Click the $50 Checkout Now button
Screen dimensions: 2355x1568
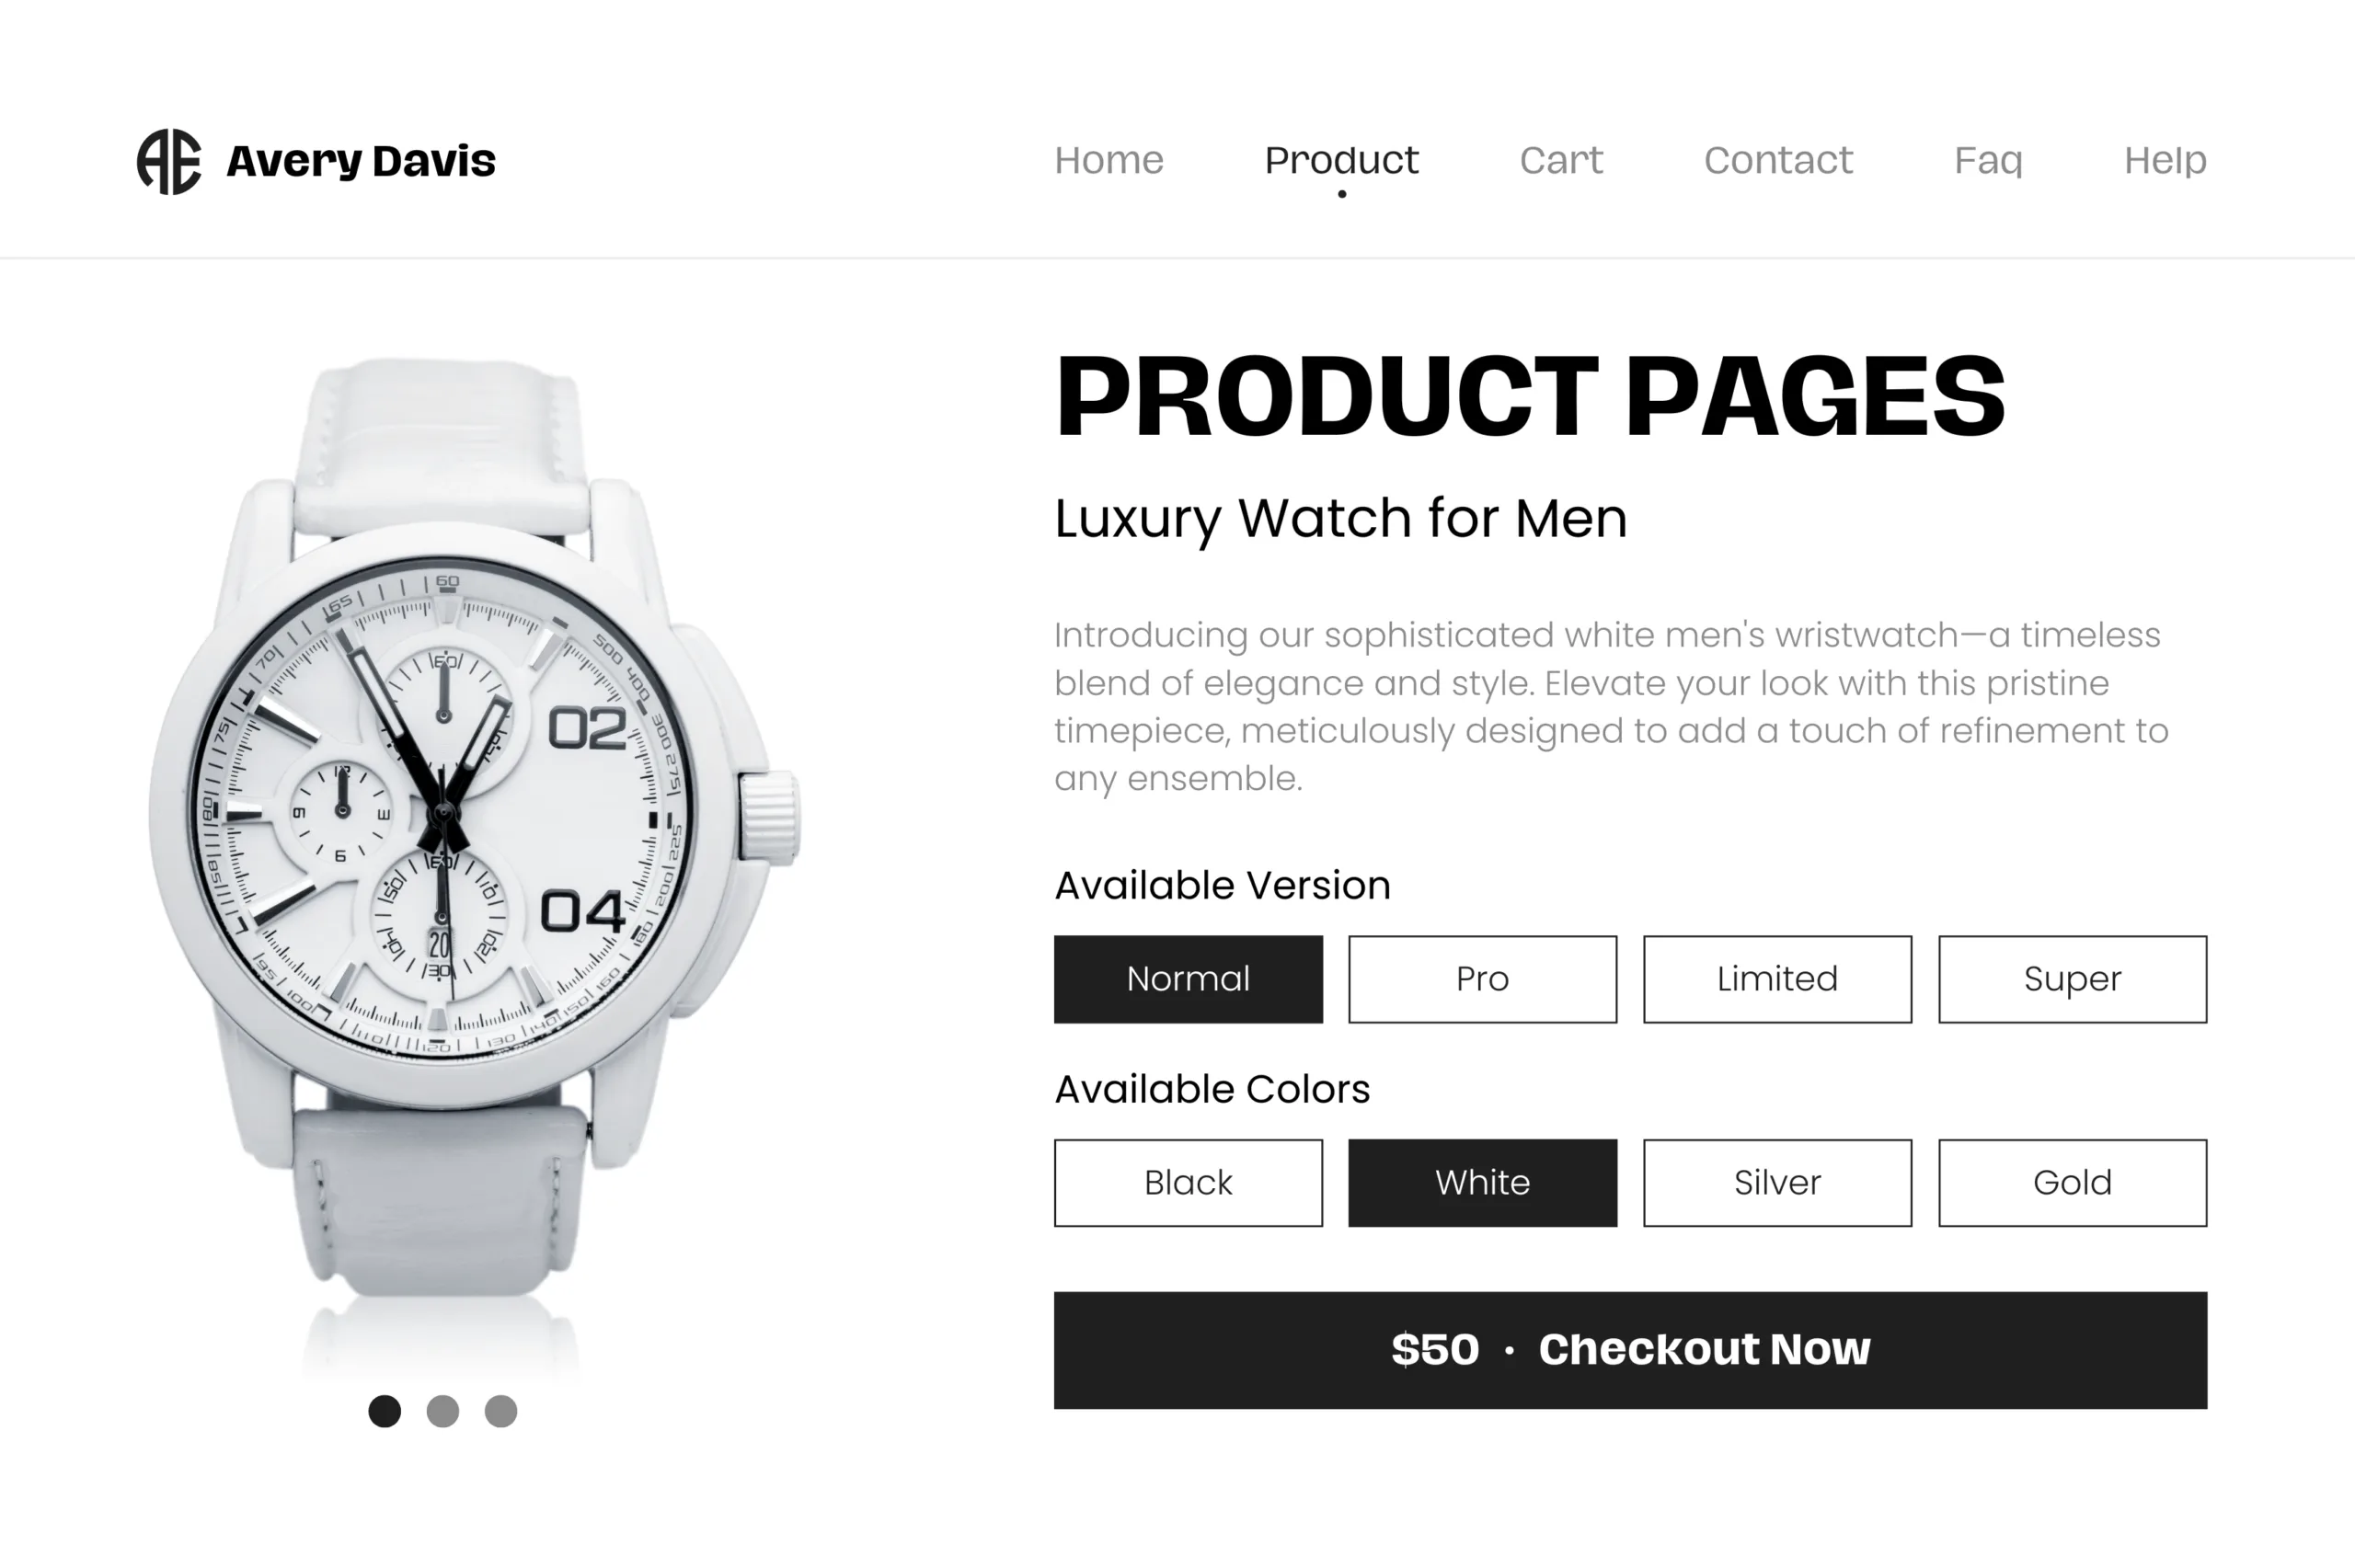1630,1350
